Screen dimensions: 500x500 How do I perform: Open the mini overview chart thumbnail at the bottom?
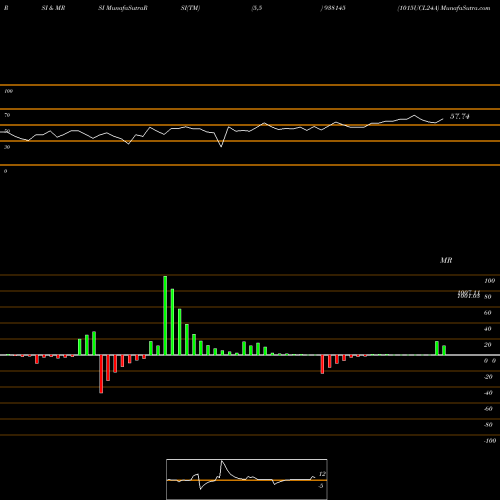coord(247,479)
